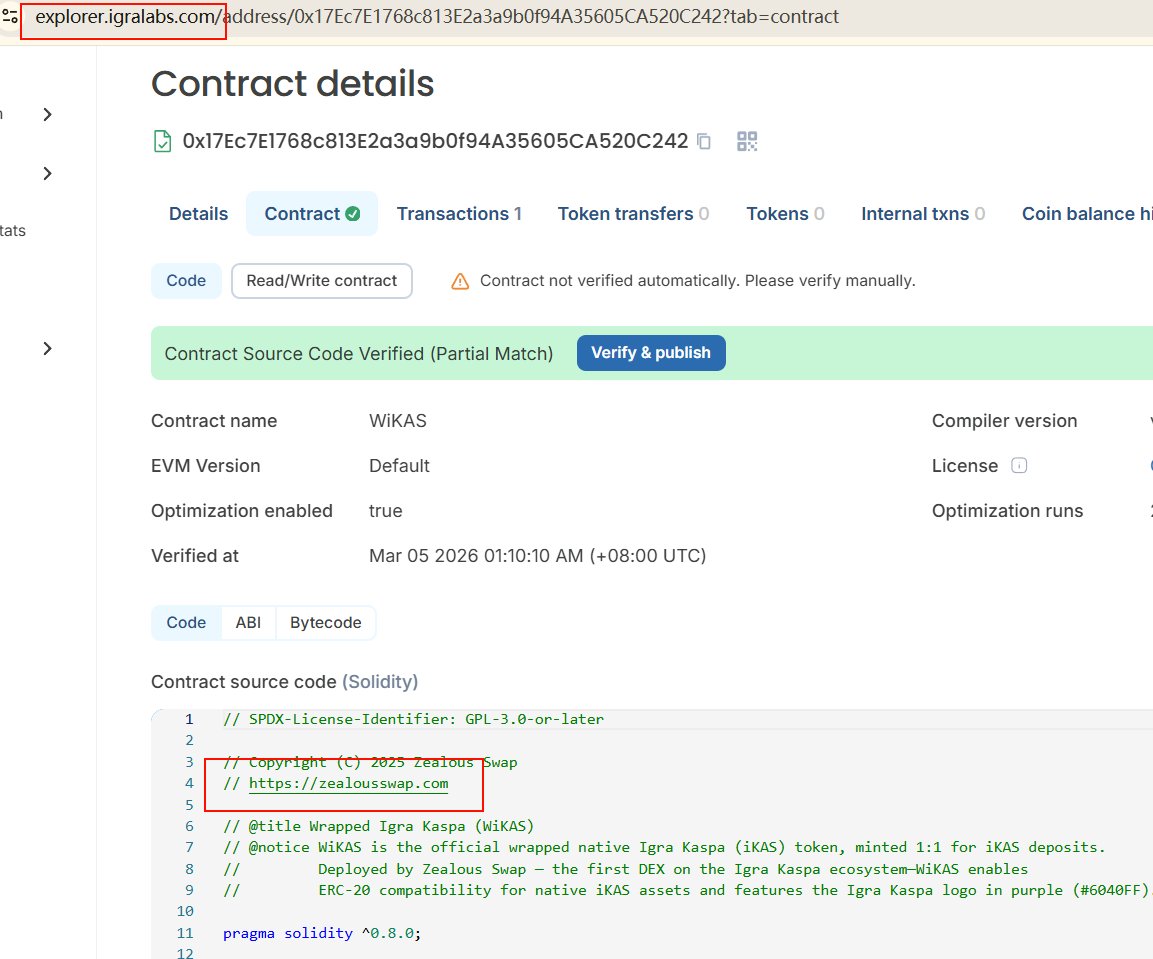1153x959 pixels.
Task: Click the verified contract file icon beside the address
Action: click(x=162, y=141)
